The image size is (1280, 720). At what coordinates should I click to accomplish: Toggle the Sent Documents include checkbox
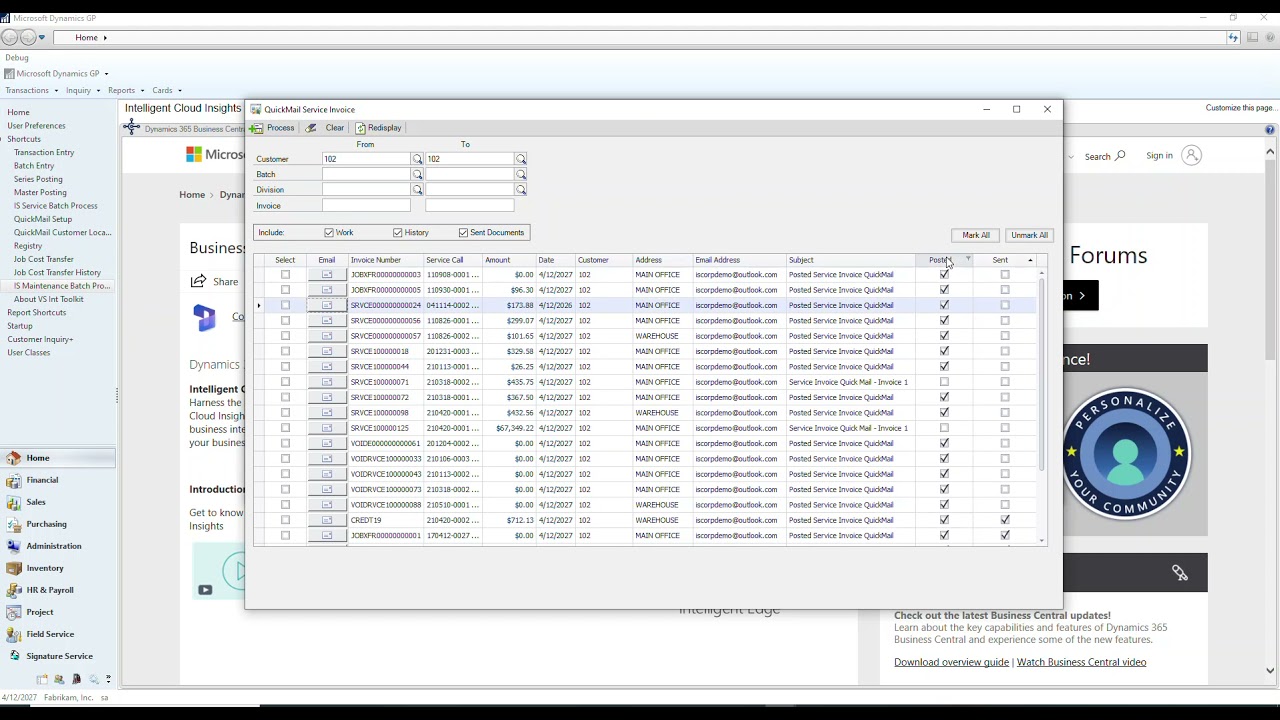pos(464,233)
